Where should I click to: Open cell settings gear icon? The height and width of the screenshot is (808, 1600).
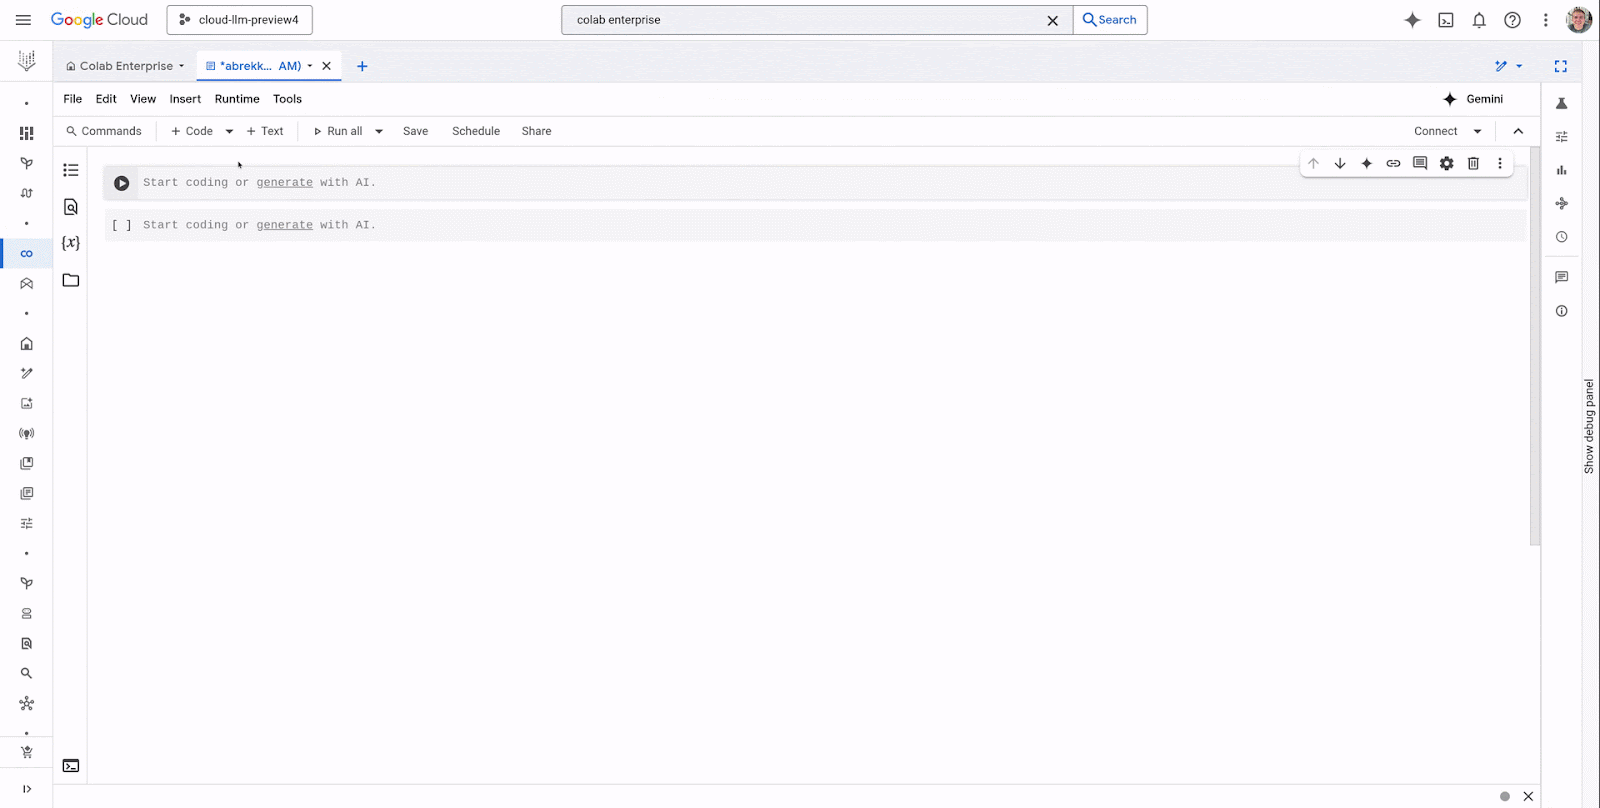[1446, 163]
